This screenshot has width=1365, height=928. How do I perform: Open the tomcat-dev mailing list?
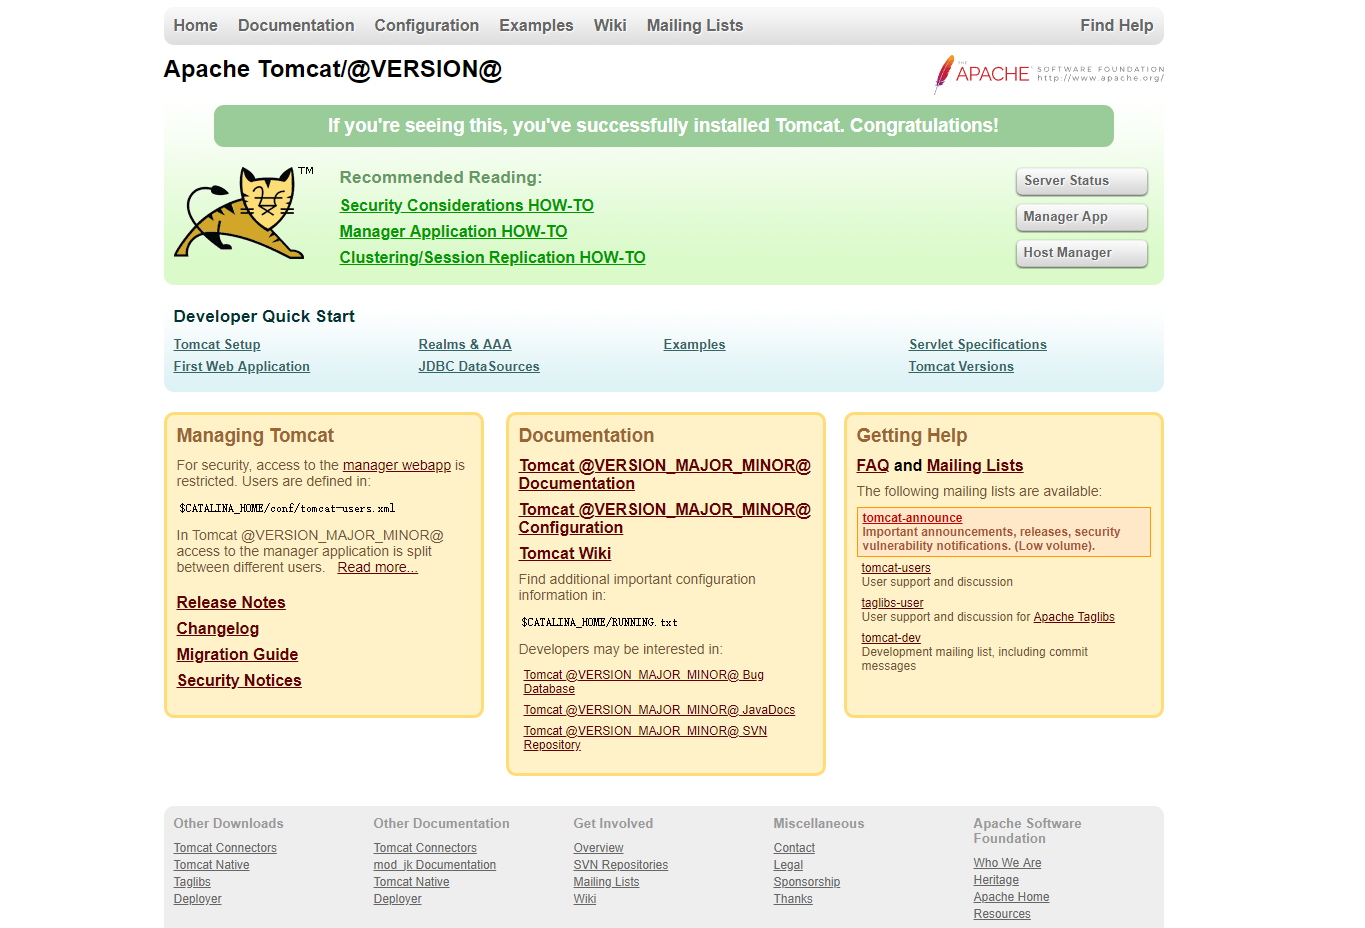click(x=891, y=638)
